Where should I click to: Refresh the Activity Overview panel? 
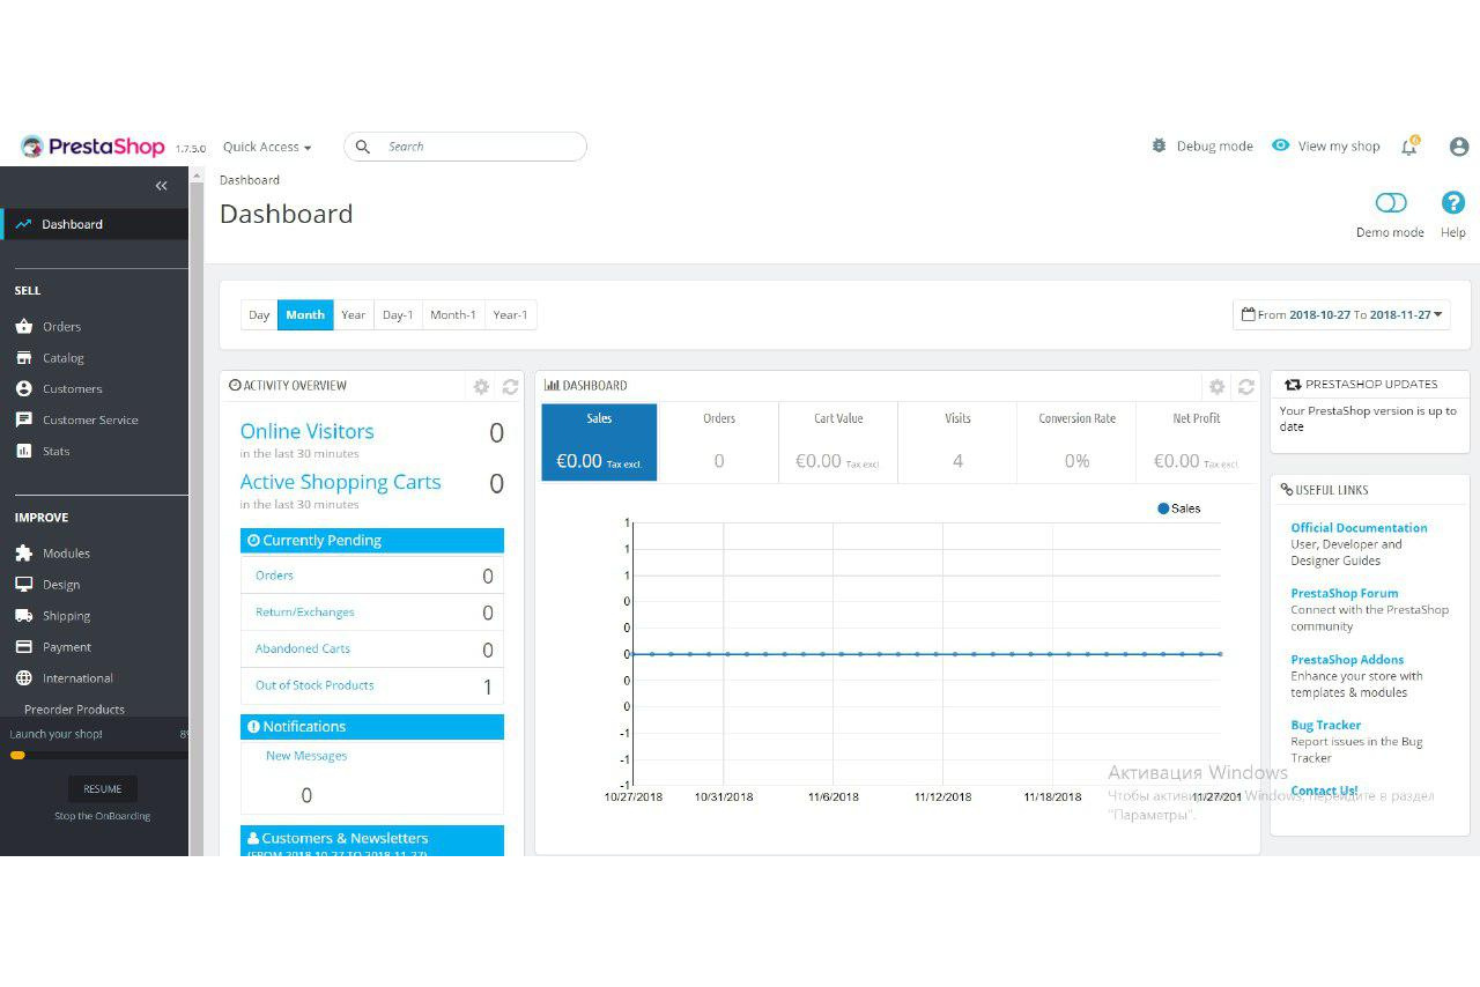tap(510, 386)
